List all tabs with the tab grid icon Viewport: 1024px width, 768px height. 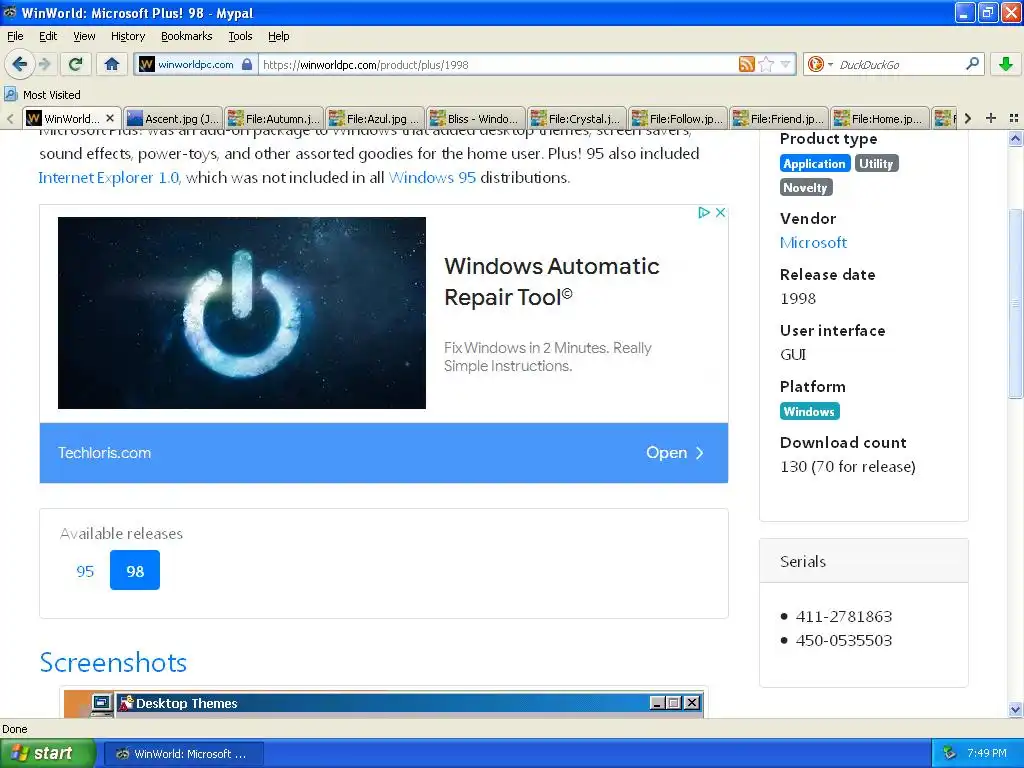(x=1014, y=118)
